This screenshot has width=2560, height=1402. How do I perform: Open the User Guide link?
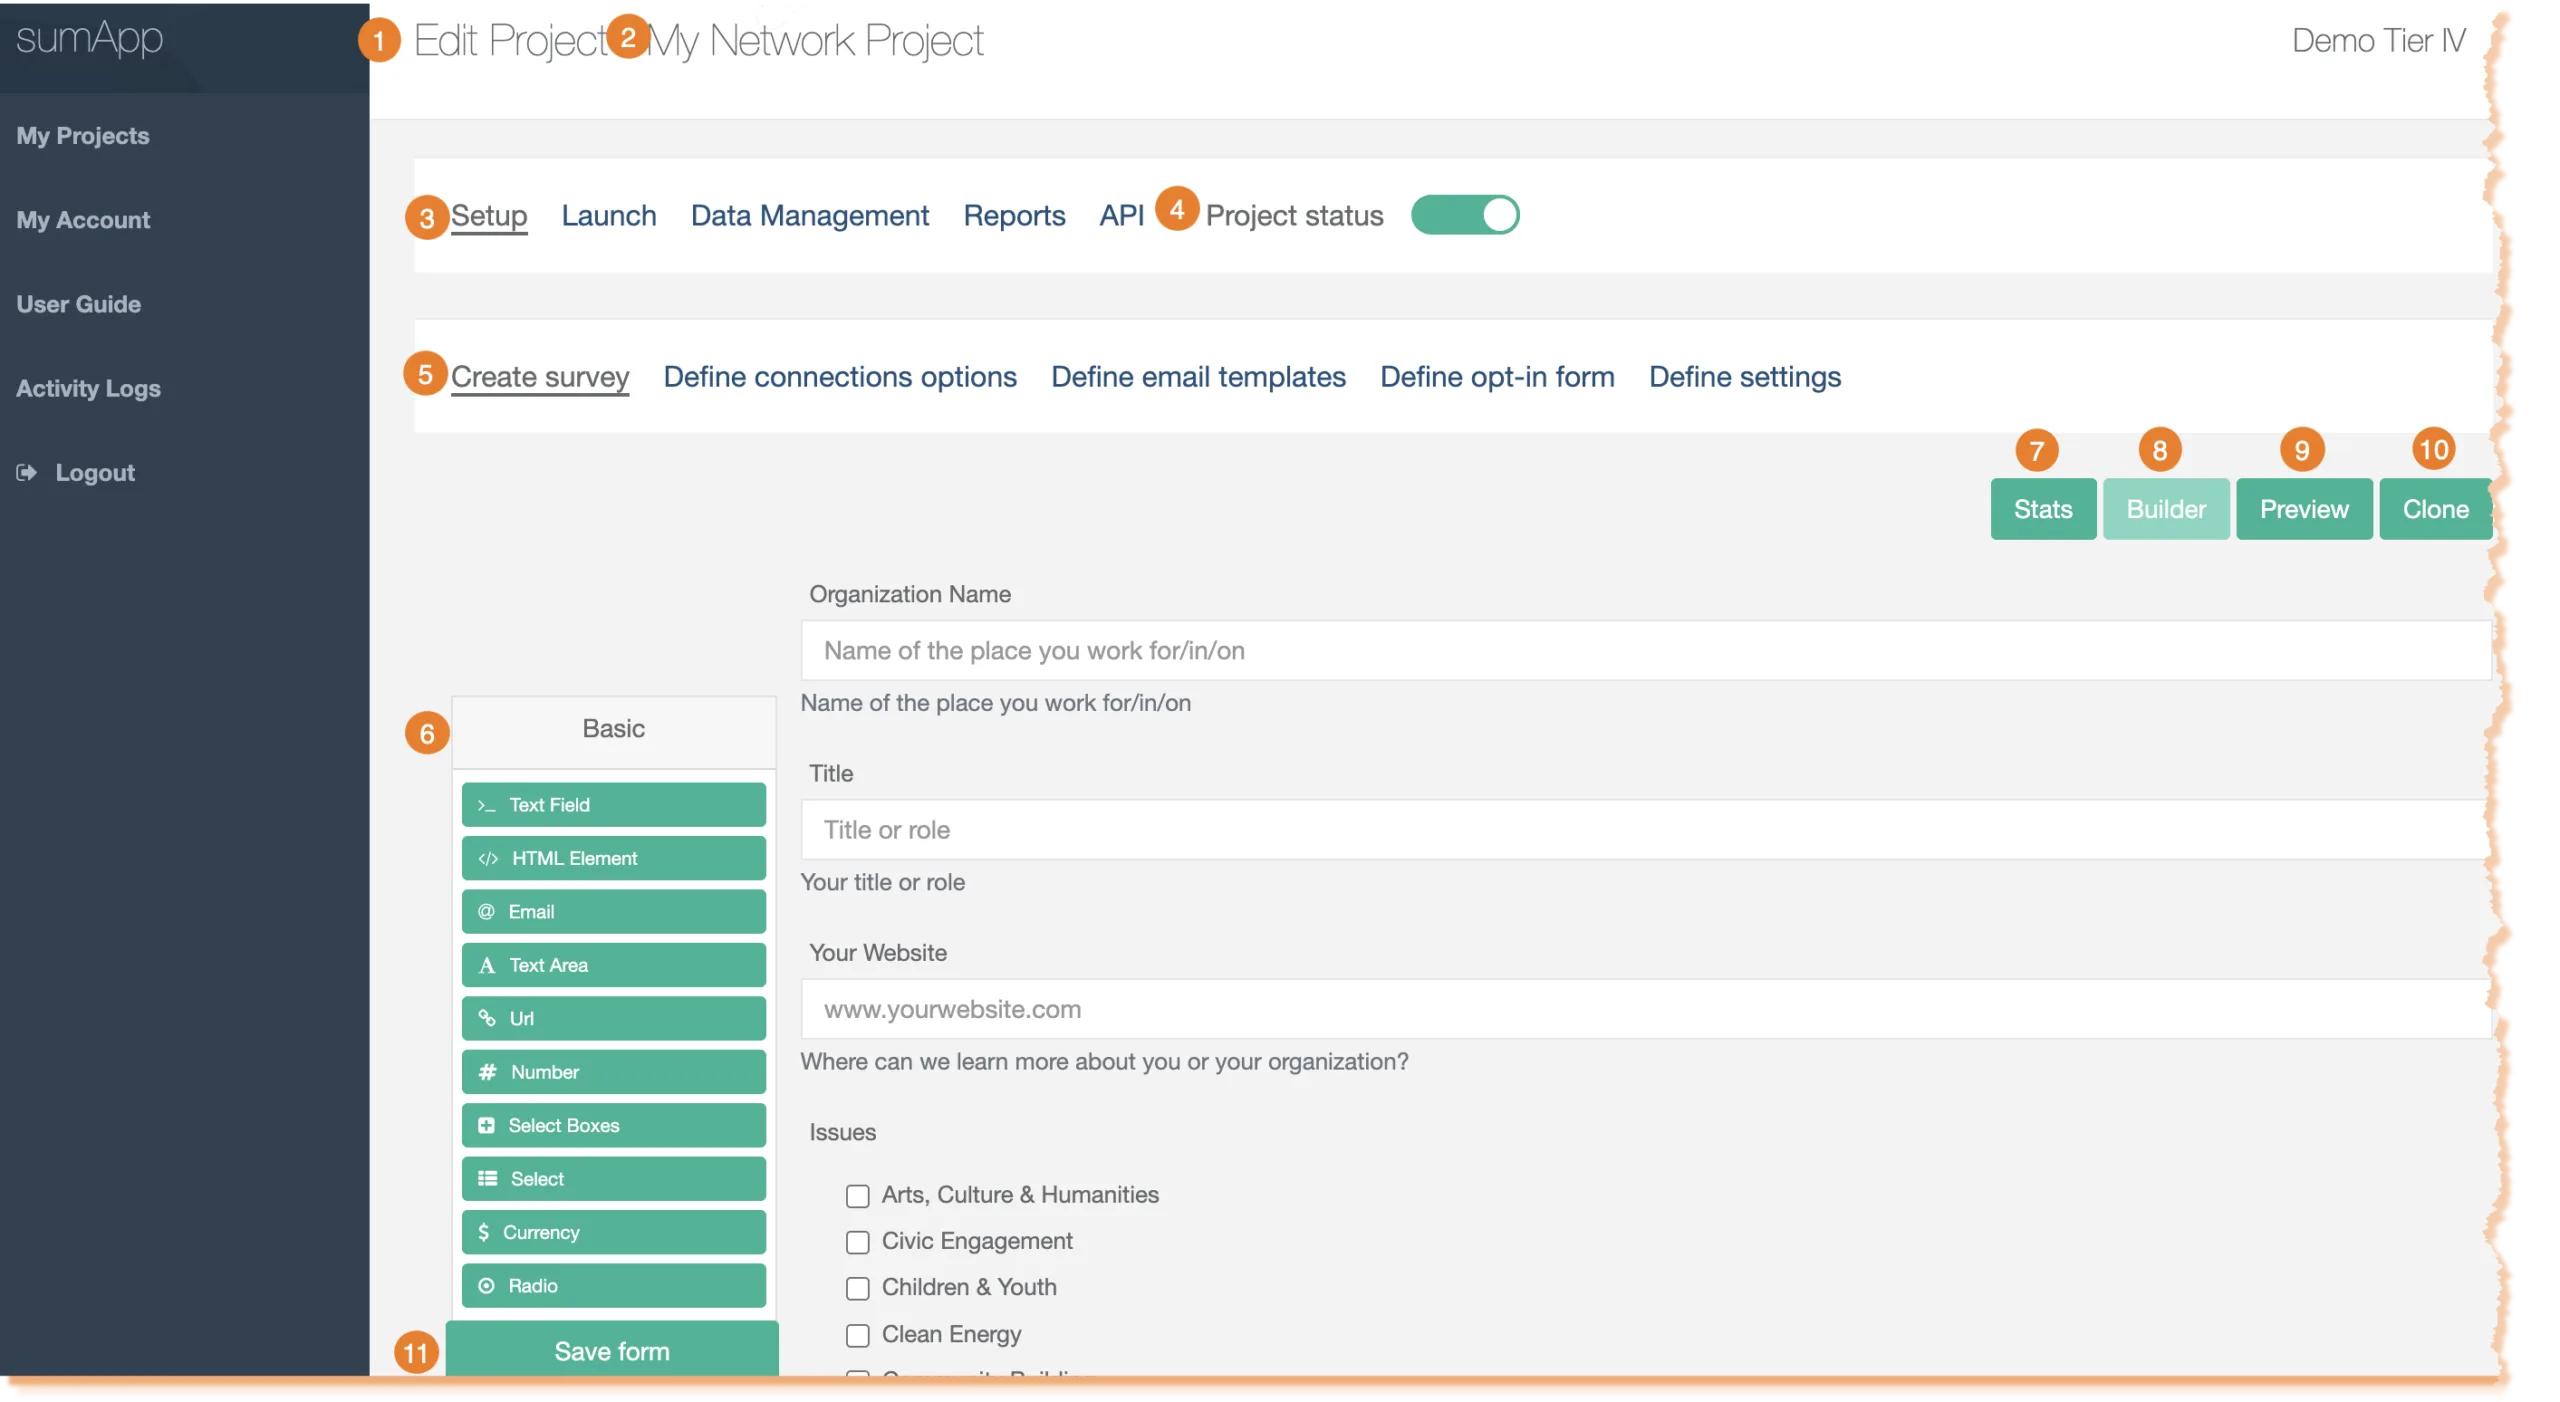(79, 304)
